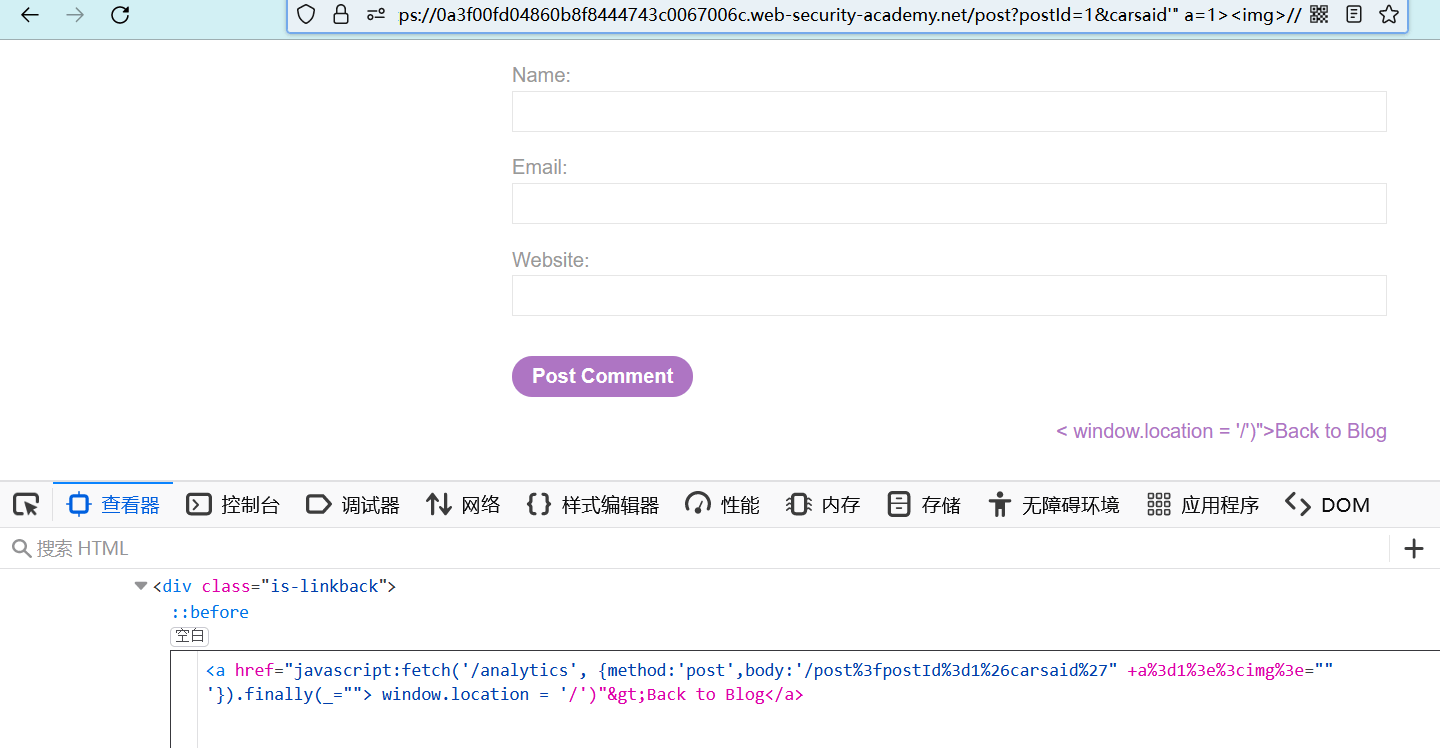Screen dimensions: 1440x748
Task: Activate the element picker tool
Action: pyautogui.click(x=26, y=505)
